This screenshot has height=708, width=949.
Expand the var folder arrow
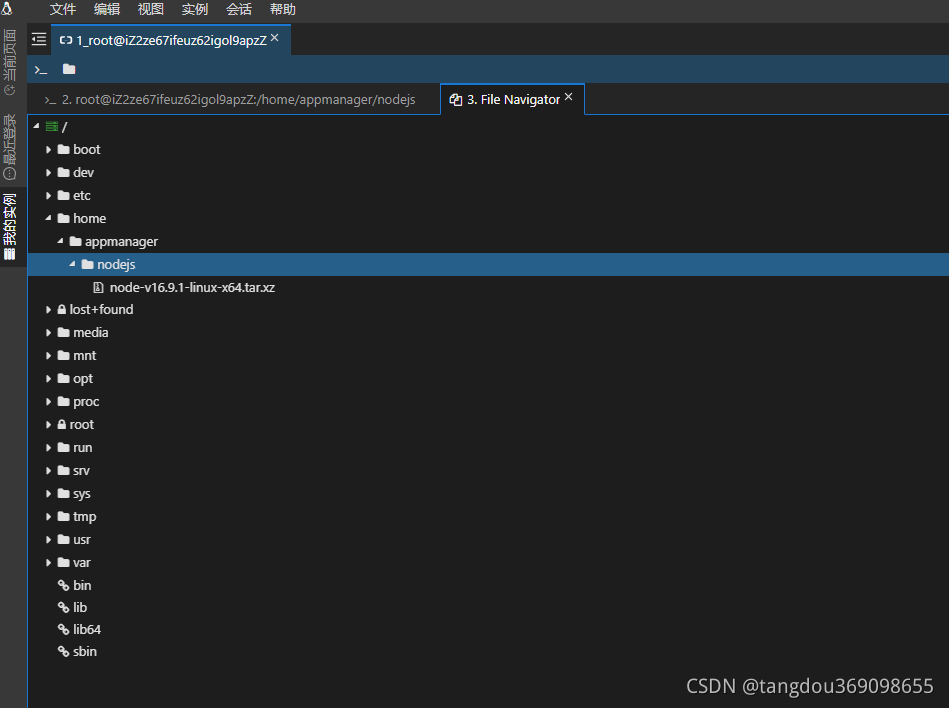click(x=48, y=562)
